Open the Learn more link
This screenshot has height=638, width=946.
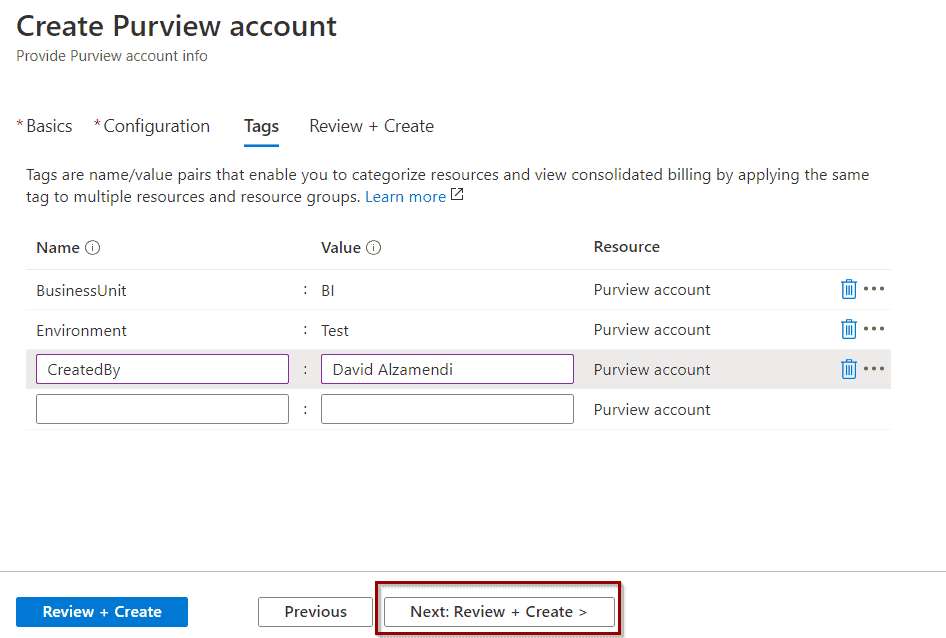coord(405,197)
